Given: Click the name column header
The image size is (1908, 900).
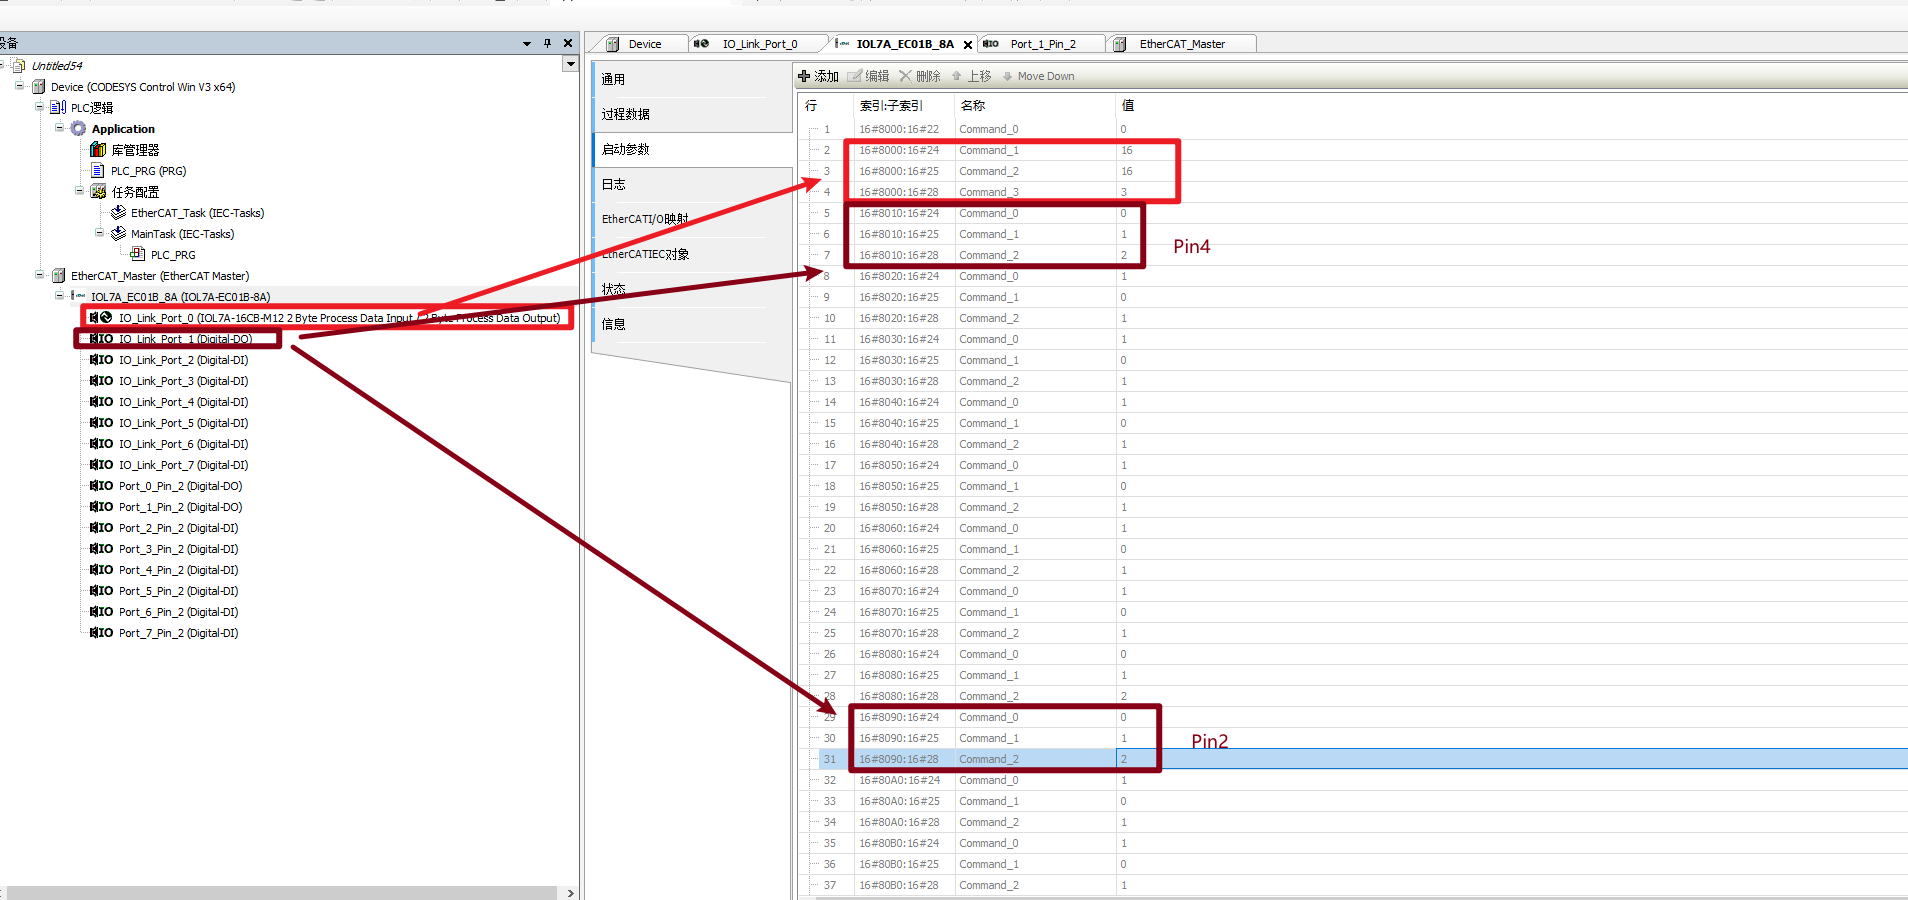Looking at the screenshot, I should (x=1035, y=105).
